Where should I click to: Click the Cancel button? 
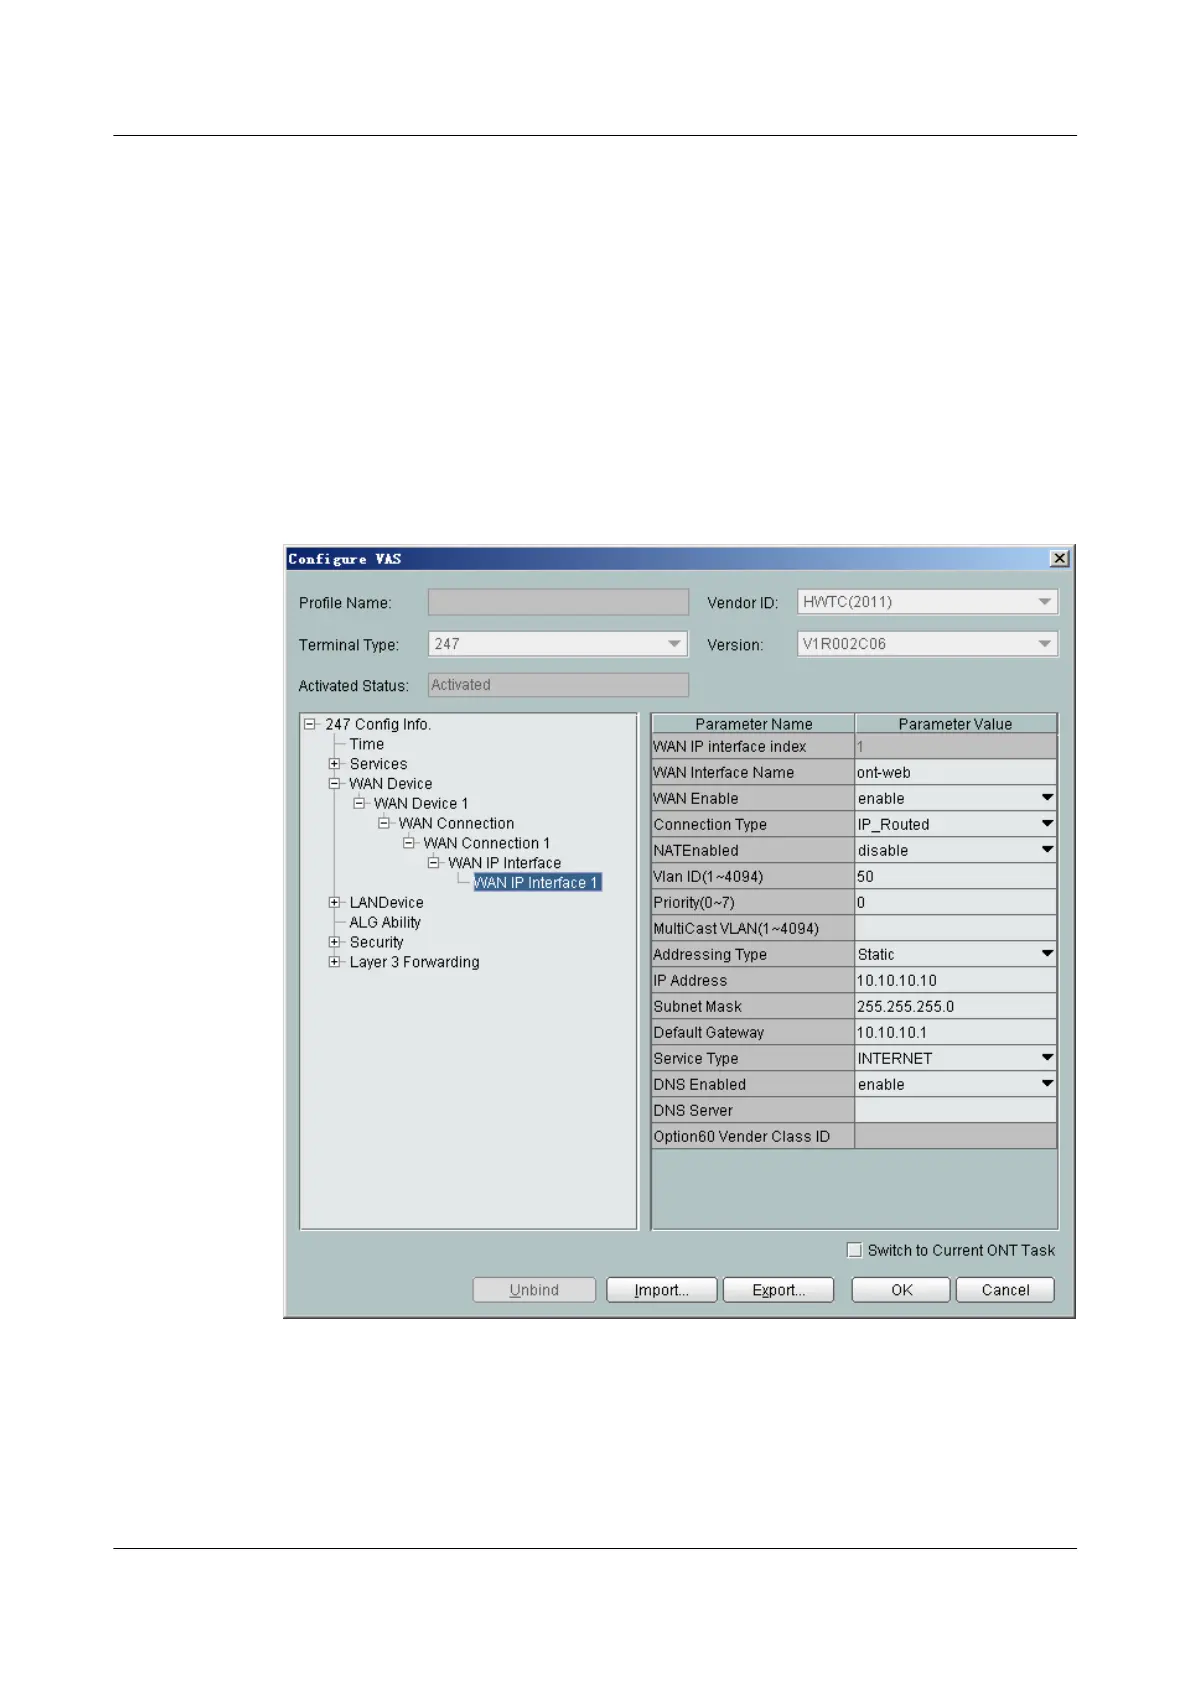tap(1005, 1290)
